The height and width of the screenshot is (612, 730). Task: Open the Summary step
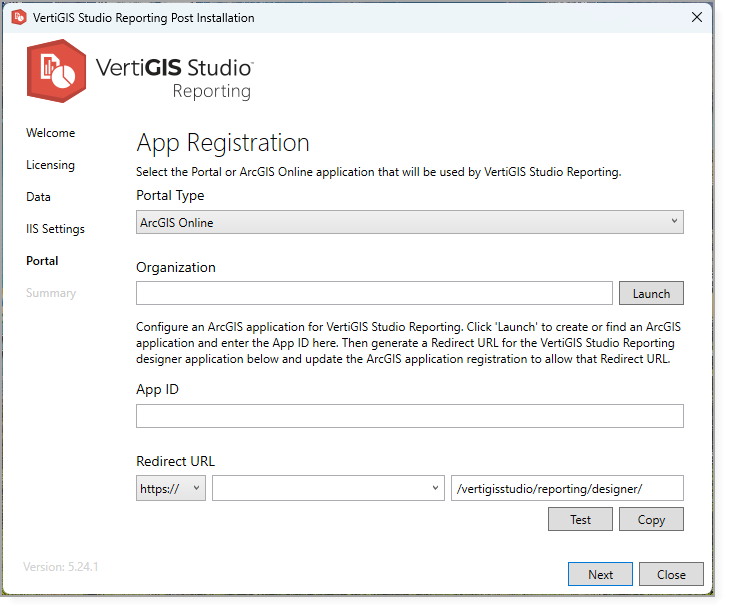click(51, 293)
